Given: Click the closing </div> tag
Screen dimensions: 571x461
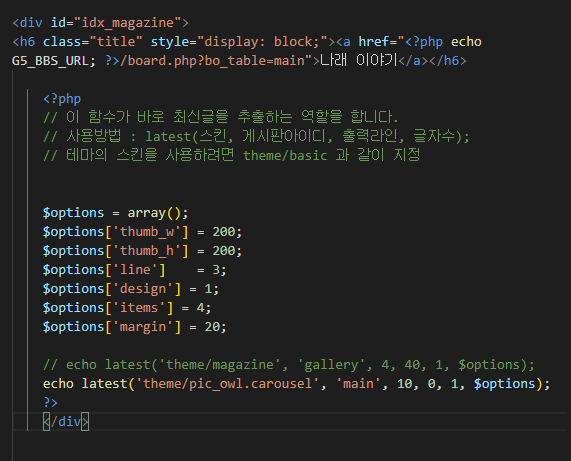Looking at the screenshot, I should tap(66, 422).
